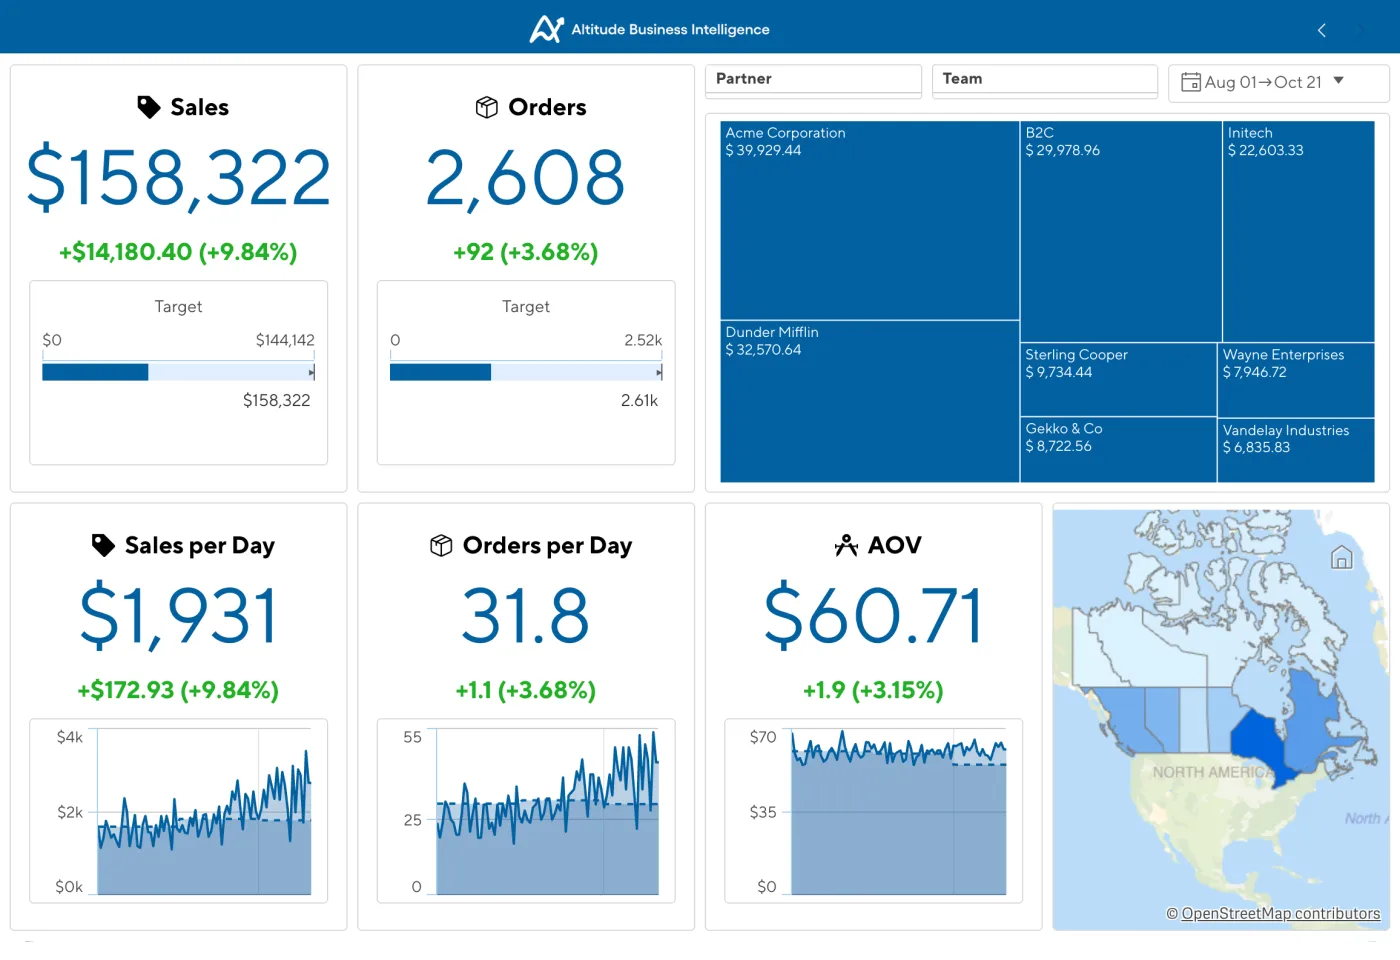Click the Sales per Day trend chart
This screenshot has width=1400, height=960.
204,812
